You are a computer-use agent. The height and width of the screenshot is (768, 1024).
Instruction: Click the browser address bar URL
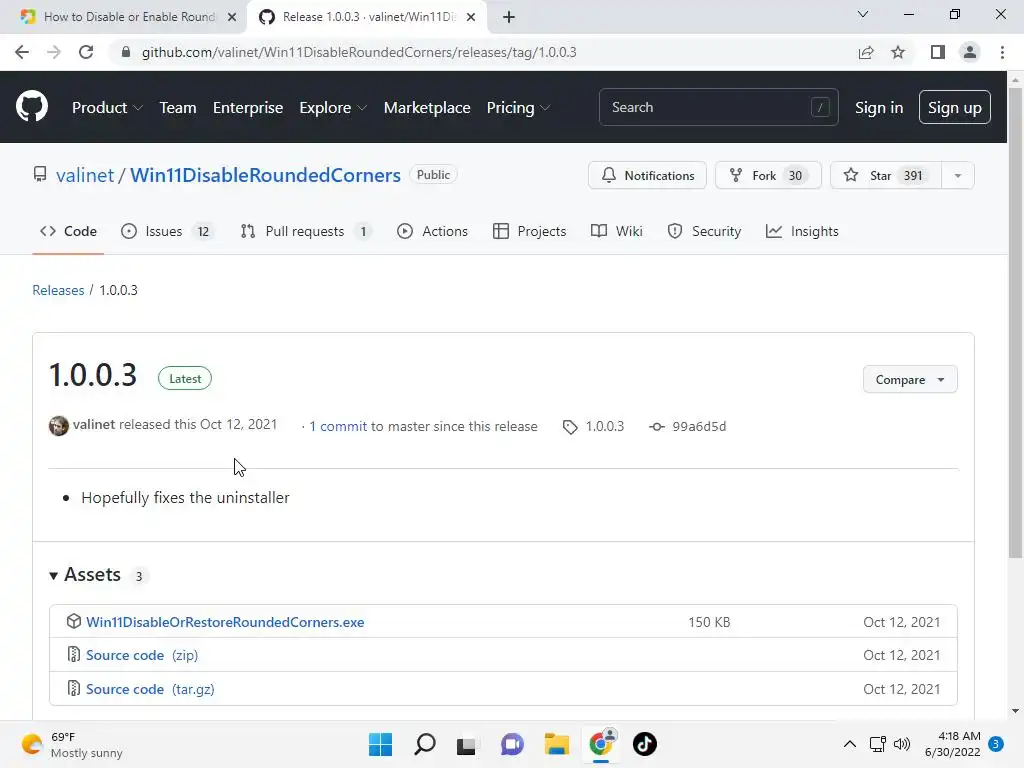point(359,52)
